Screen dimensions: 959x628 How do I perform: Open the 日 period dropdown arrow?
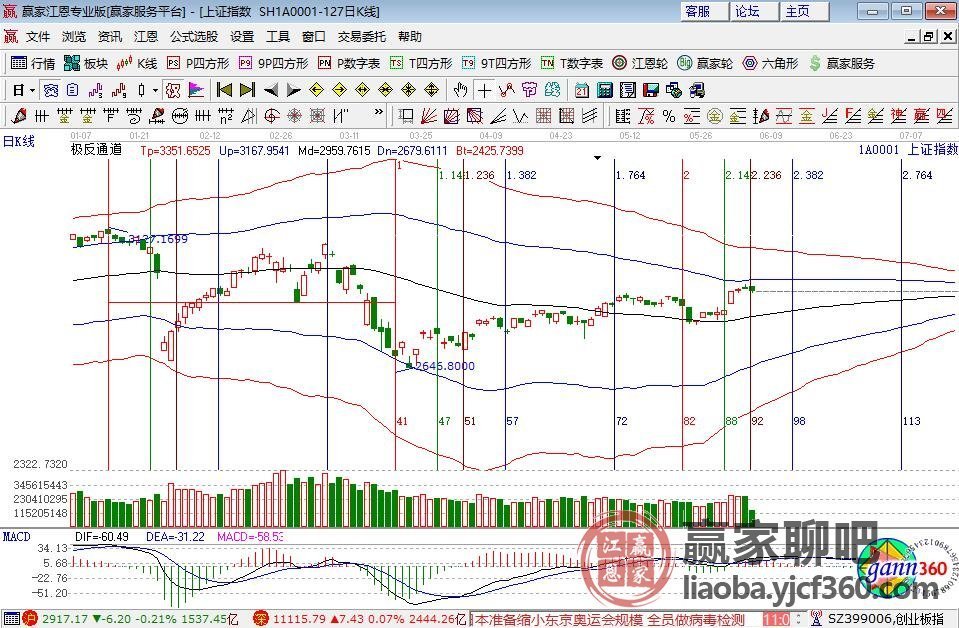click(x=32, y=91)
